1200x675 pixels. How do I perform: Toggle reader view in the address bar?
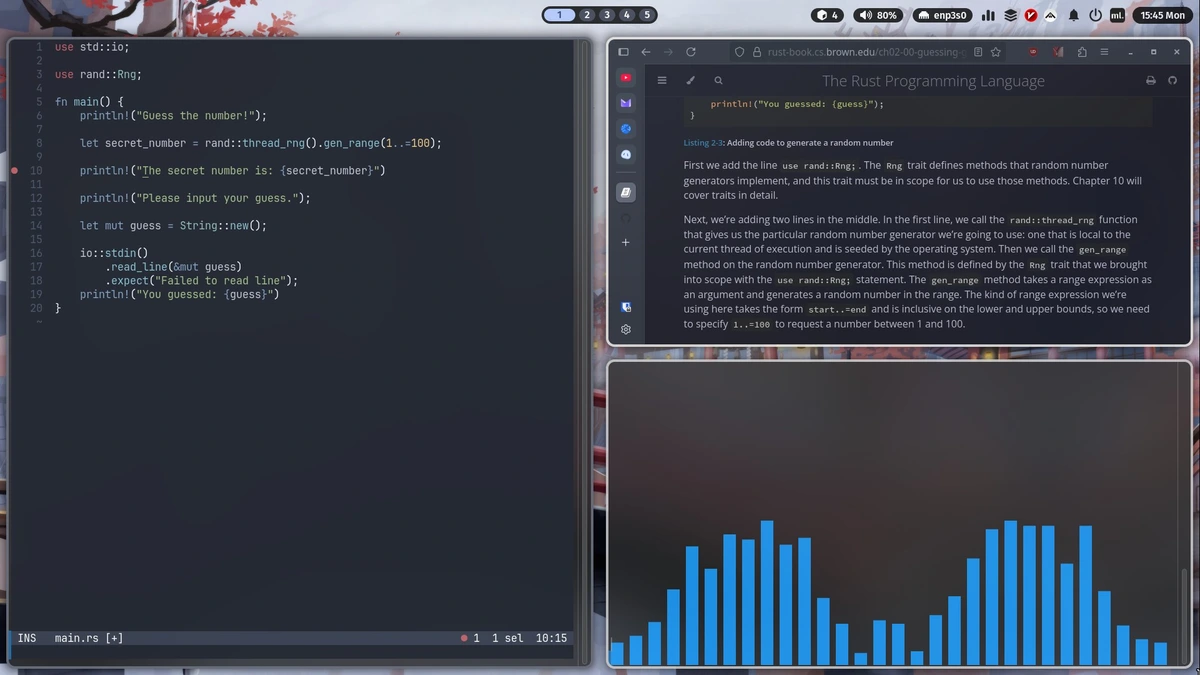click(978, 51)
